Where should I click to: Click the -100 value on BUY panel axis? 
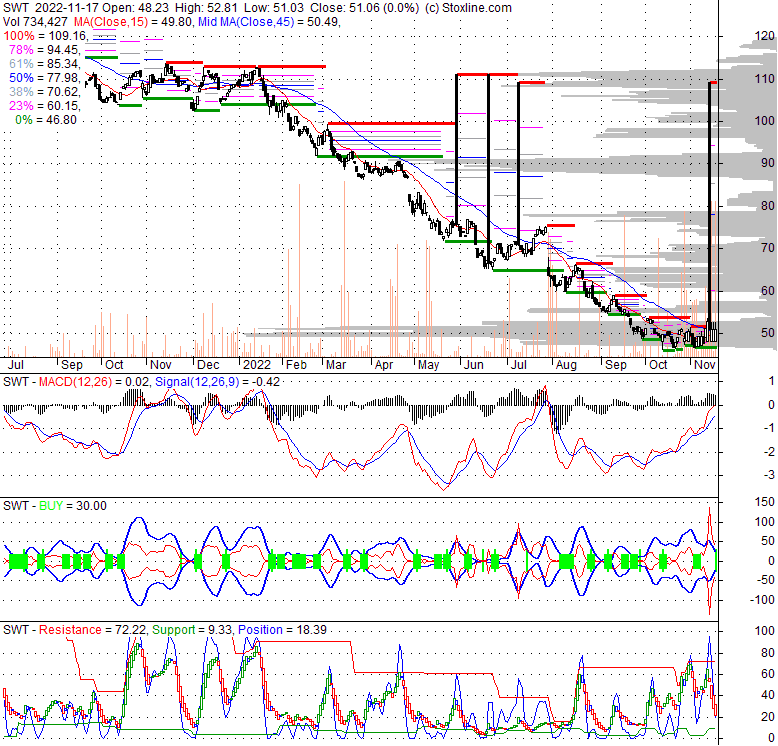(x=762, y=600)
